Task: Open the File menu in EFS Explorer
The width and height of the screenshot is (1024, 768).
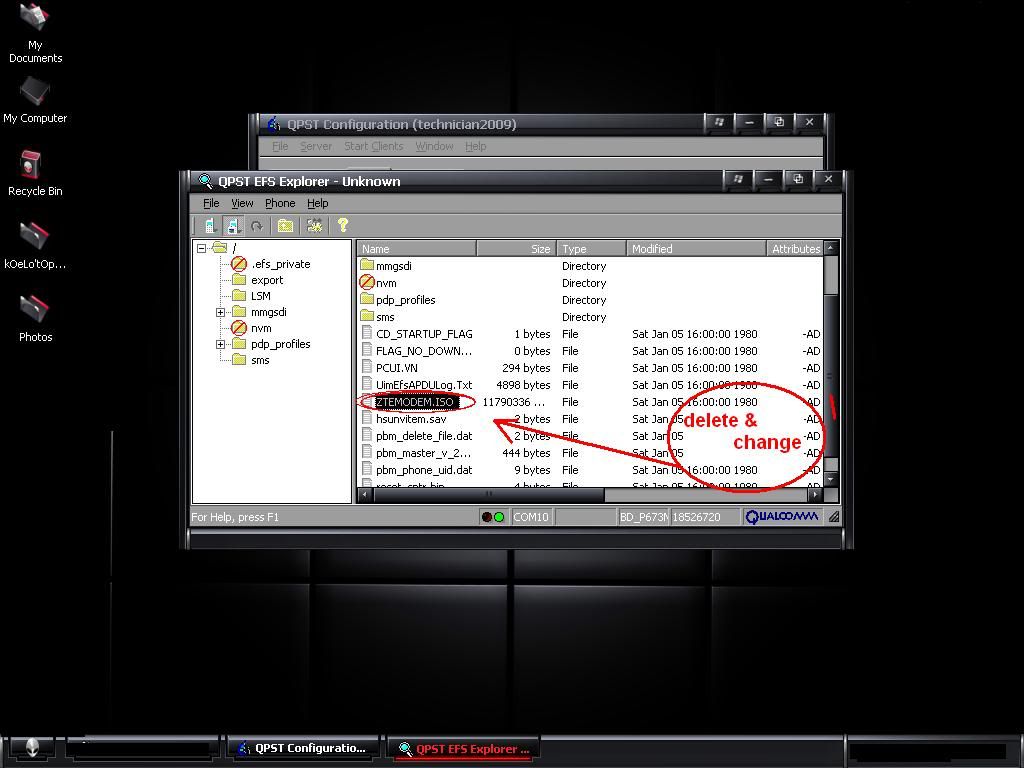Action: 211,203
